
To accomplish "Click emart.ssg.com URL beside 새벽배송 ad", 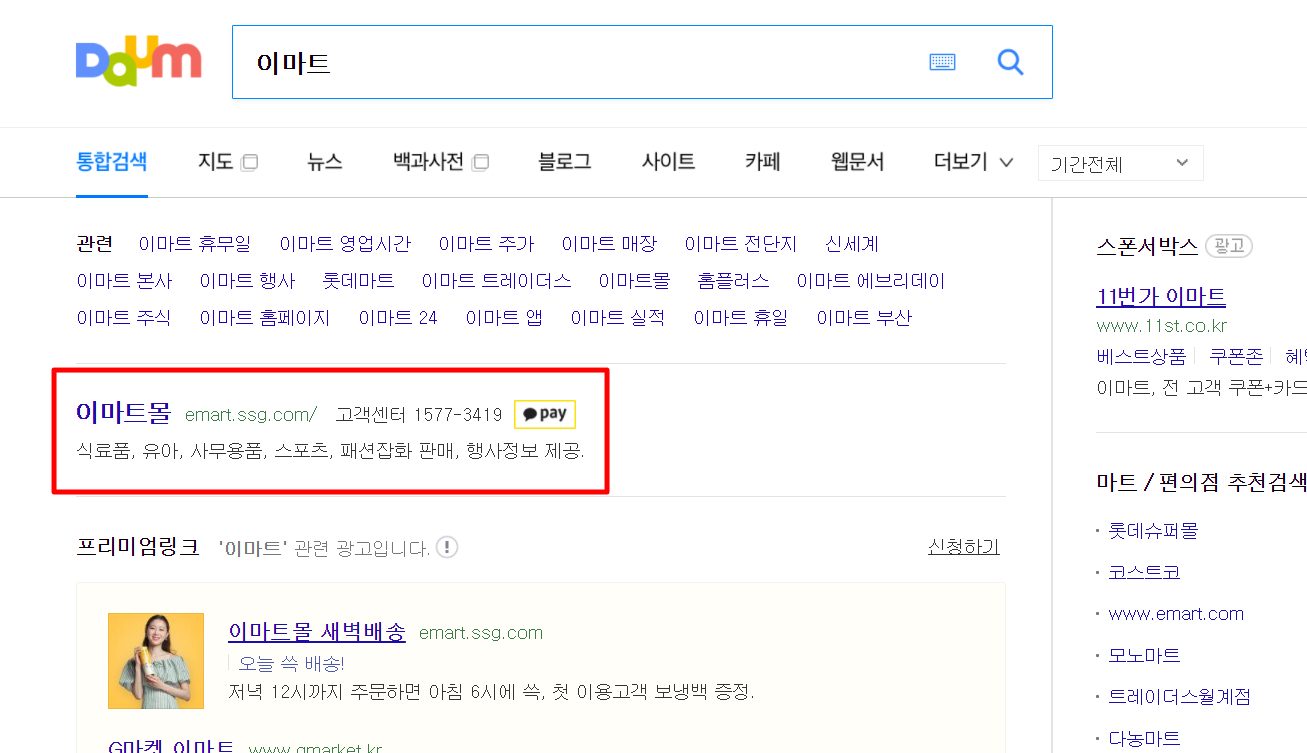I will click(481, 633).
